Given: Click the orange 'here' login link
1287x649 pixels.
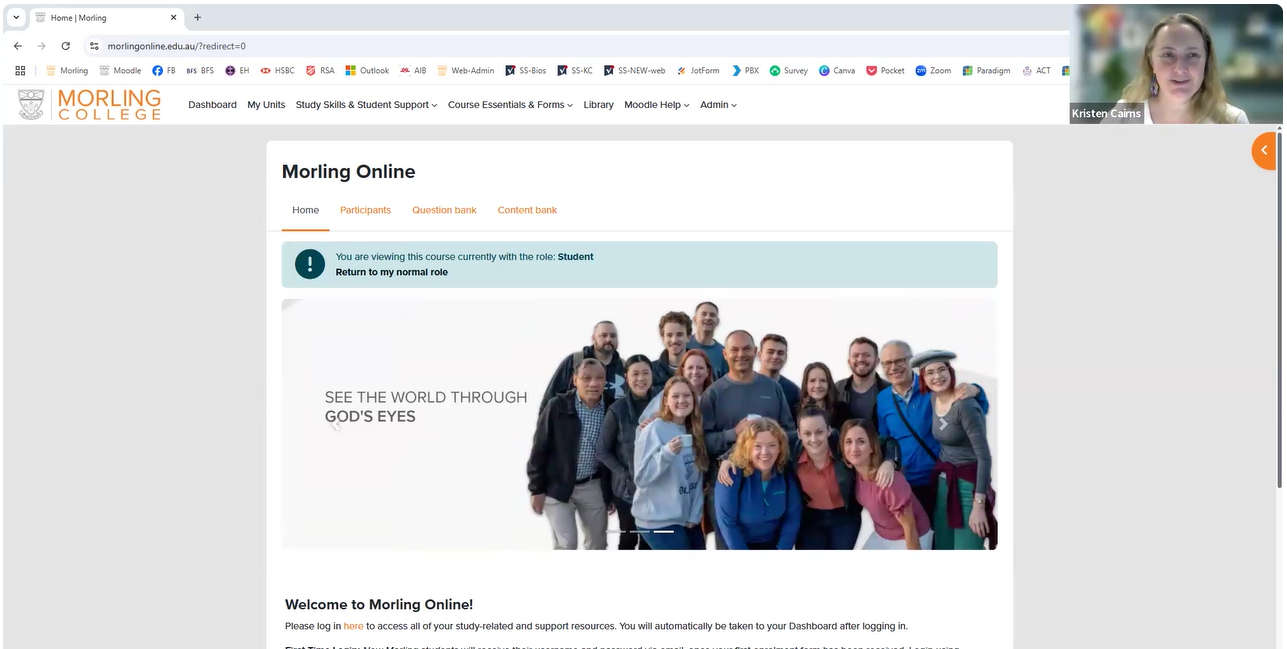Looking at the screenshot, I should click(x=353, y=626).
